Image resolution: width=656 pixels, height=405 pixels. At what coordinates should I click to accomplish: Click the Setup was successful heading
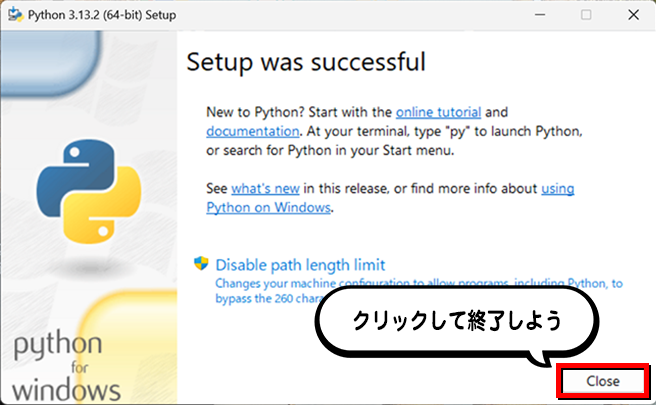[x=306, y=62]
